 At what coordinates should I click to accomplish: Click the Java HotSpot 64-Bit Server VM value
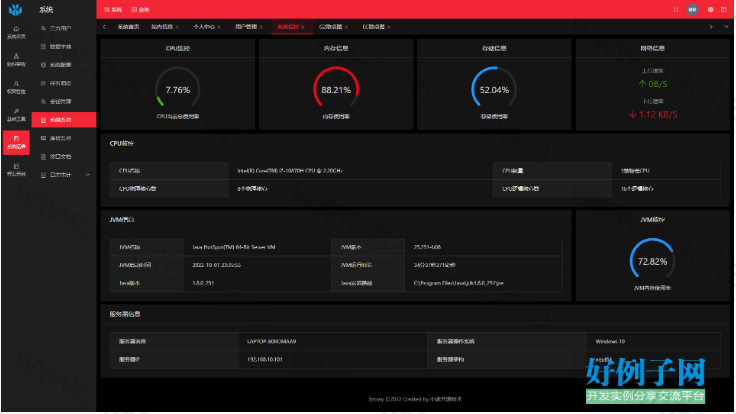click(x=234, y=247)
